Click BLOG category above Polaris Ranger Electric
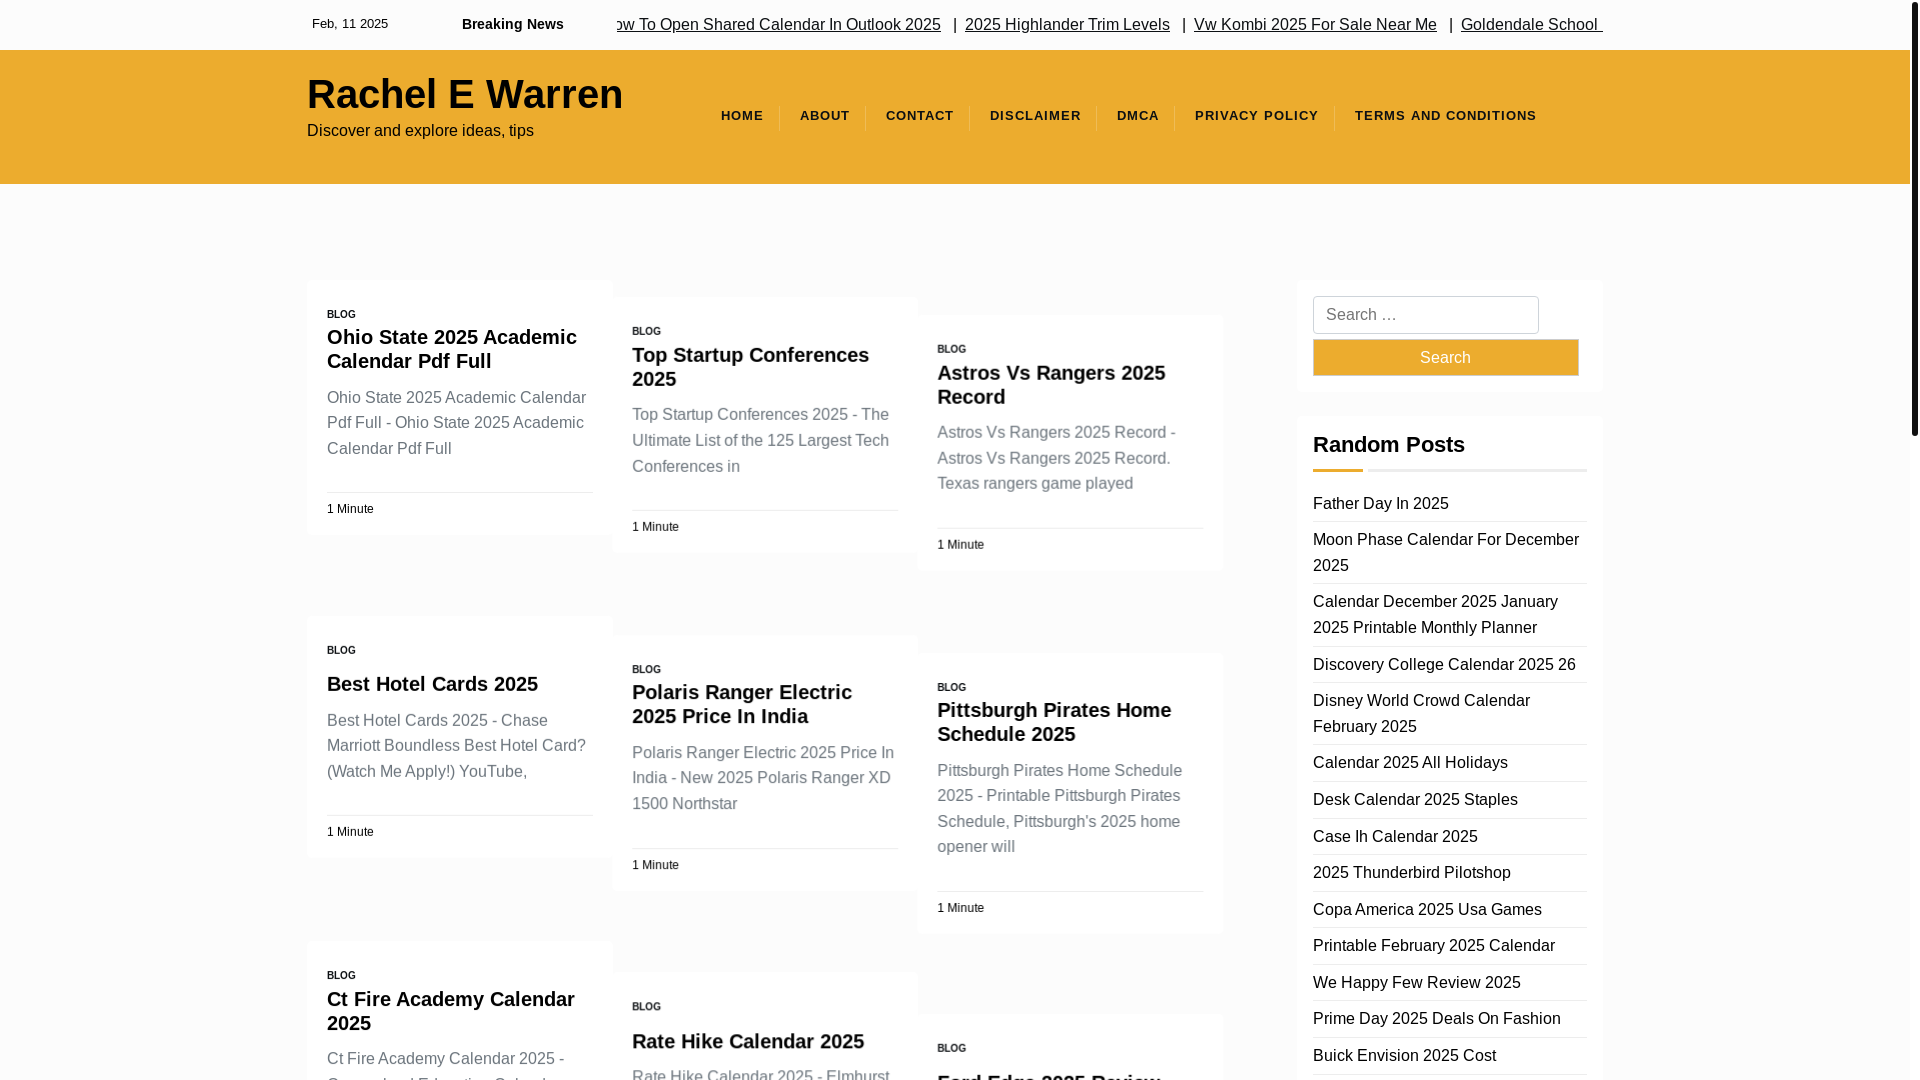 tap(646, 669)
